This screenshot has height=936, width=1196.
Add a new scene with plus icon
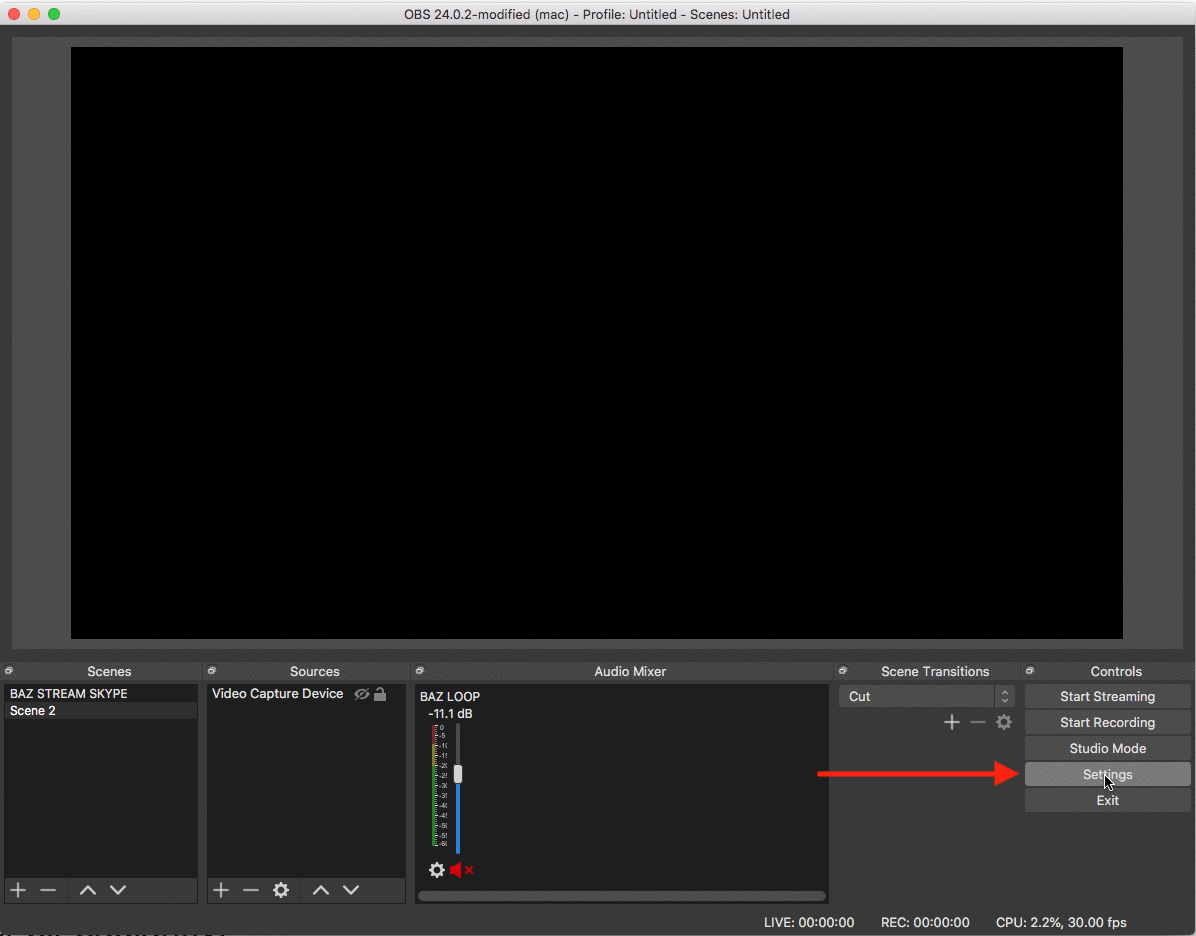point(18,890)
